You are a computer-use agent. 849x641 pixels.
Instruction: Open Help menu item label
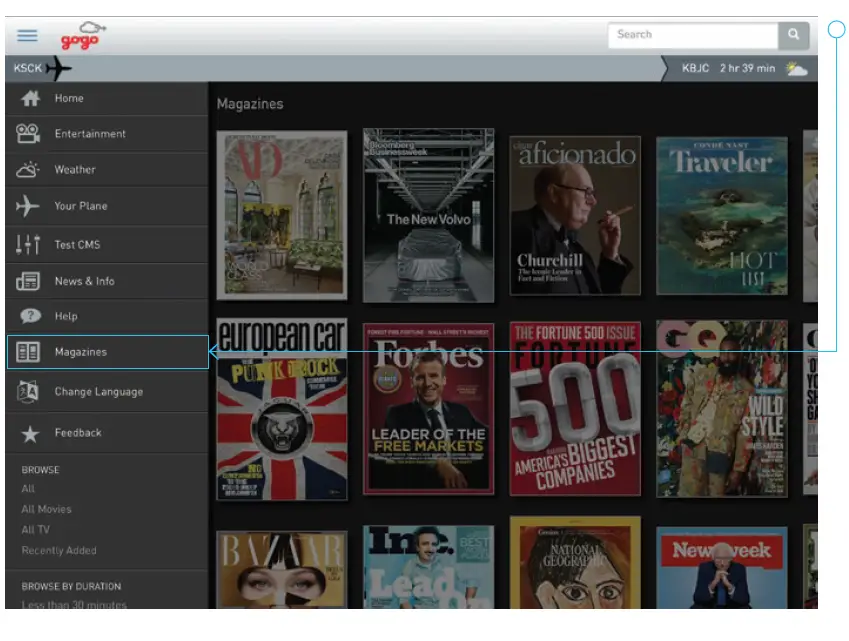66,316
